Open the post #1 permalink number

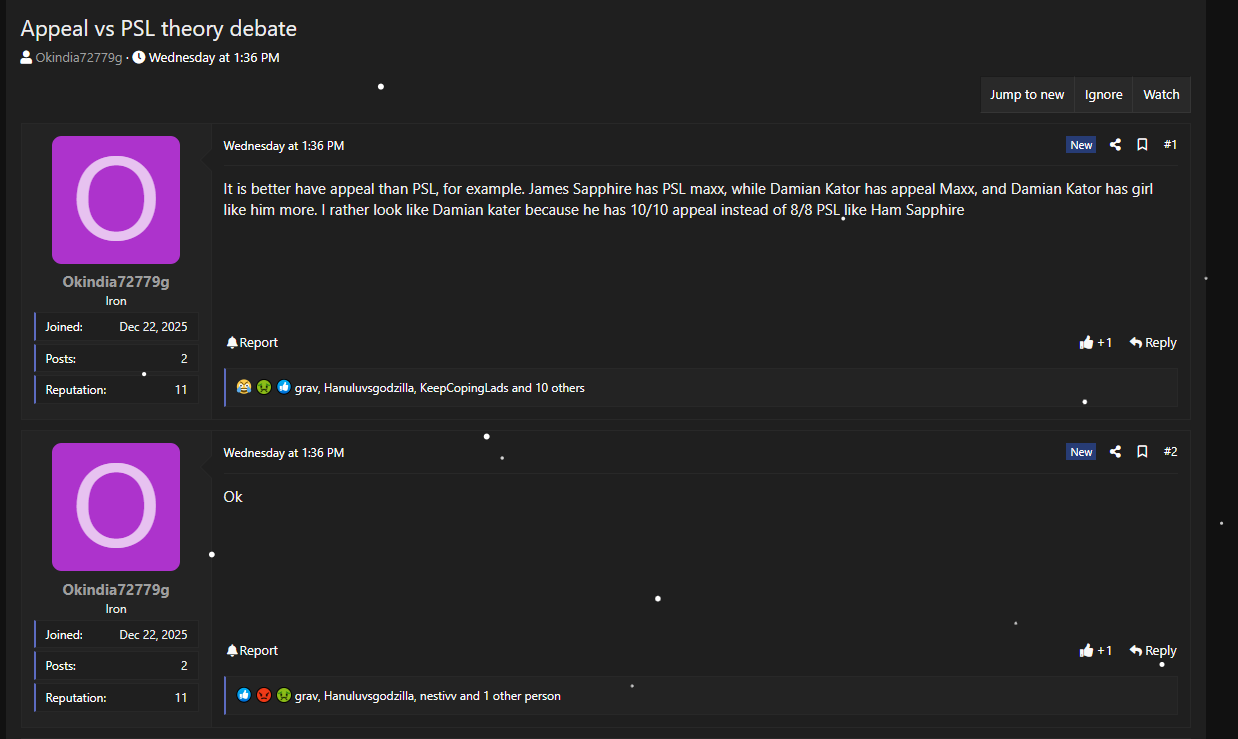[1170, 145]
